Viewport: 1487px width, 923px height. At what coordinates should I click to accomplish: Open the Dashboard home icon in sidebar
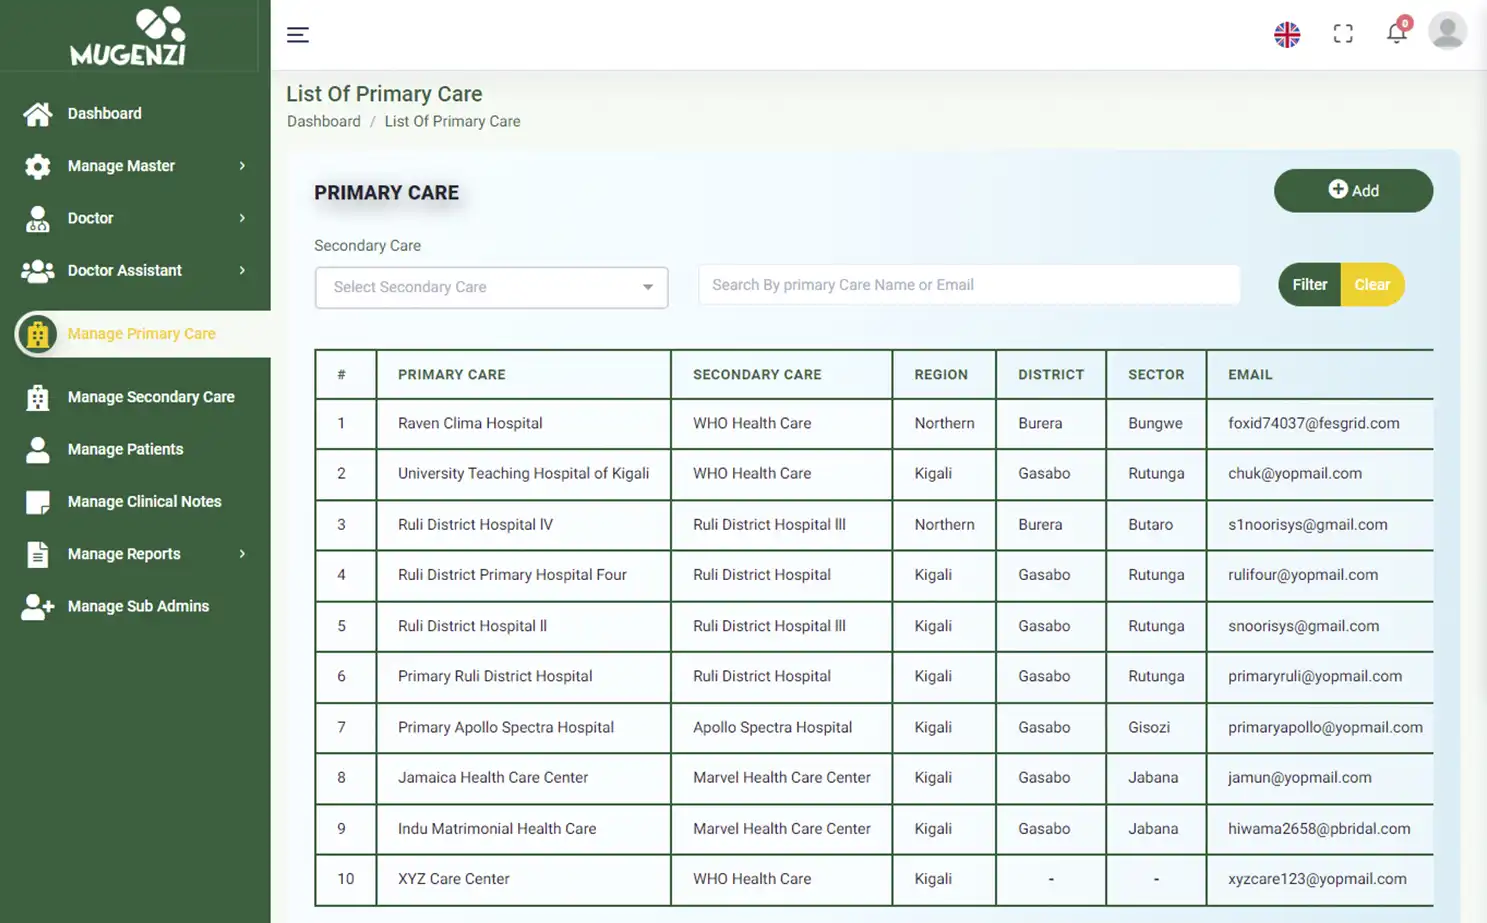click(x=37, y=113)
